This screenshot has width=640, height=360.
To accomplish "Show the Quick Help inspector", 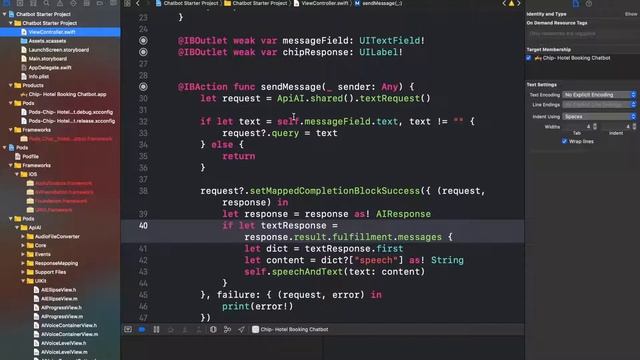I will [589, 4].
